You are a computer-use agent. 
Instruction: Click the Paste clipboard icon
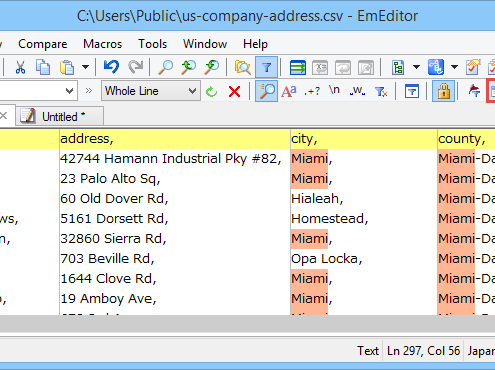click(x=67, y=67)
